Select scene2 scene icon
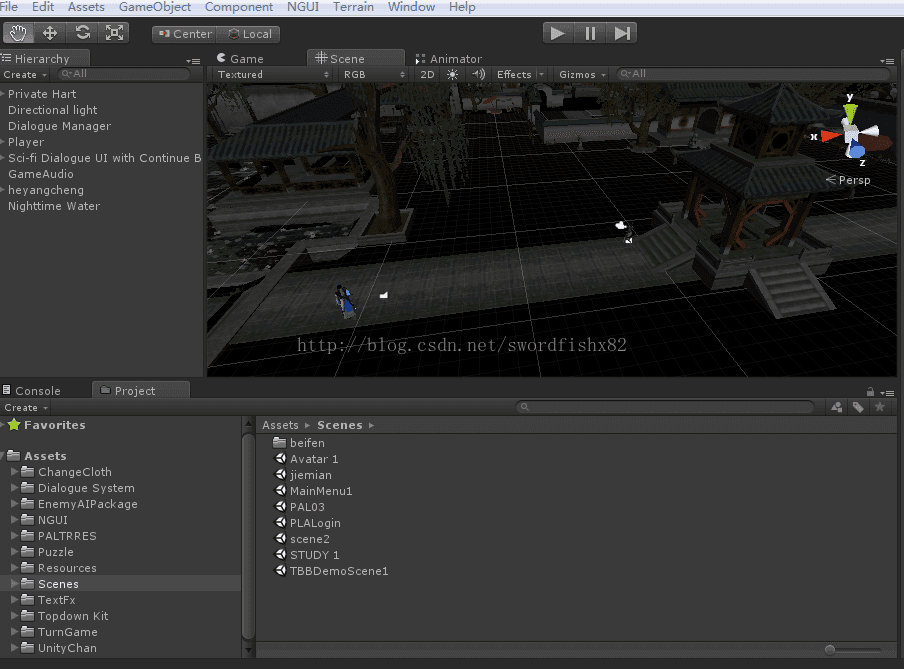 (x=280, y=539)
